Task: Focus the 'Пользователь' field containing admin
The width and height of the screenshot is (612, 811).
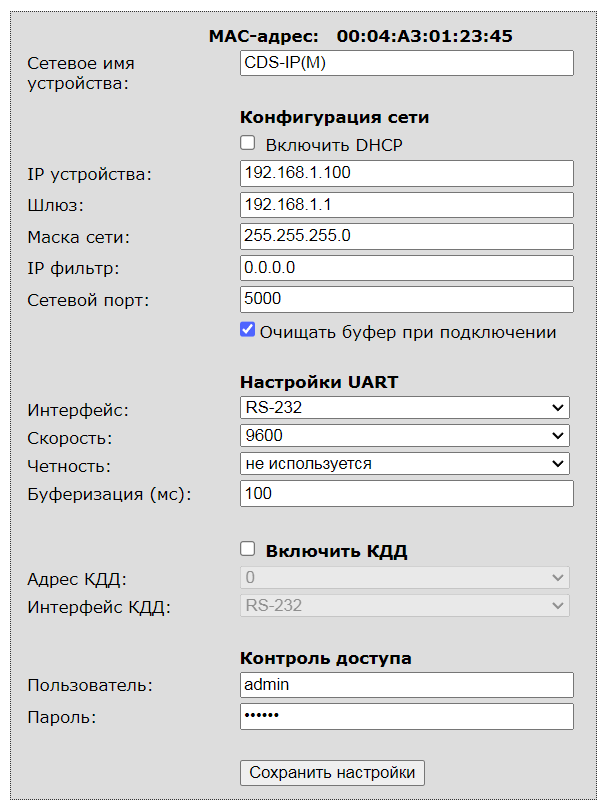Action: click(x=406, y=685)
